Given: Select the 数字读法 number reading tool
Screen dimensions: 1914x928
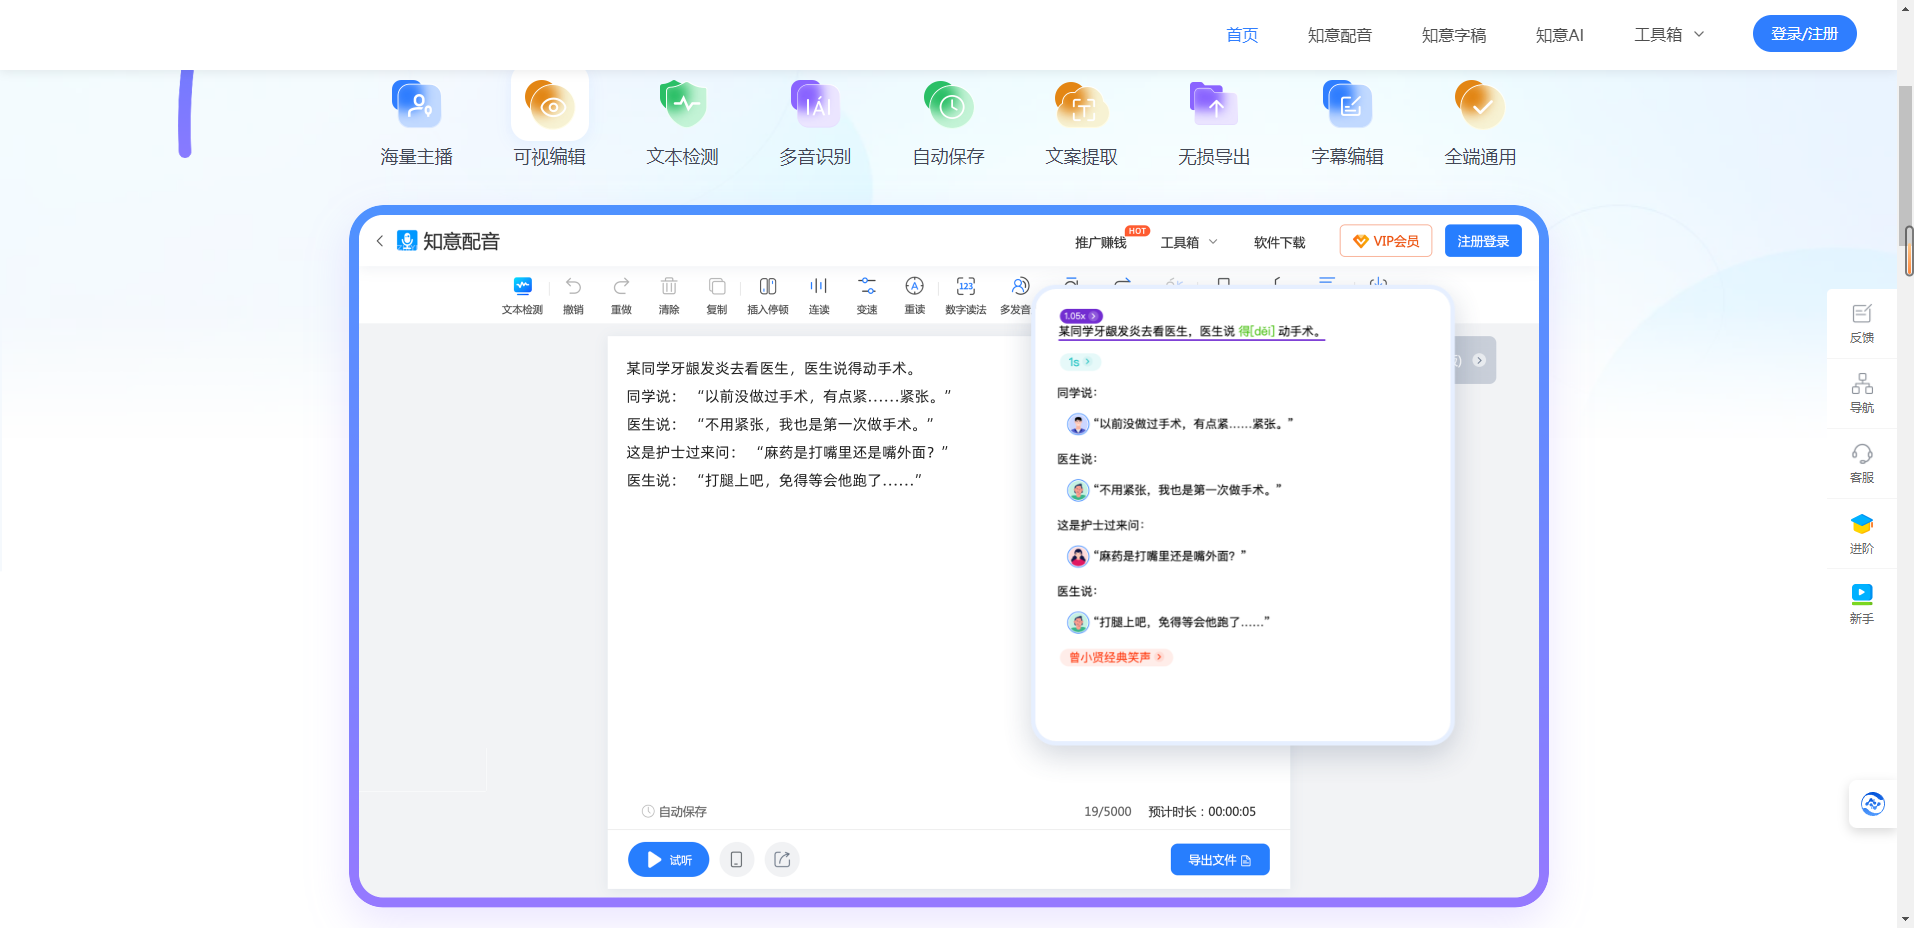Looking at the screenshot, I should click(965, 295).
